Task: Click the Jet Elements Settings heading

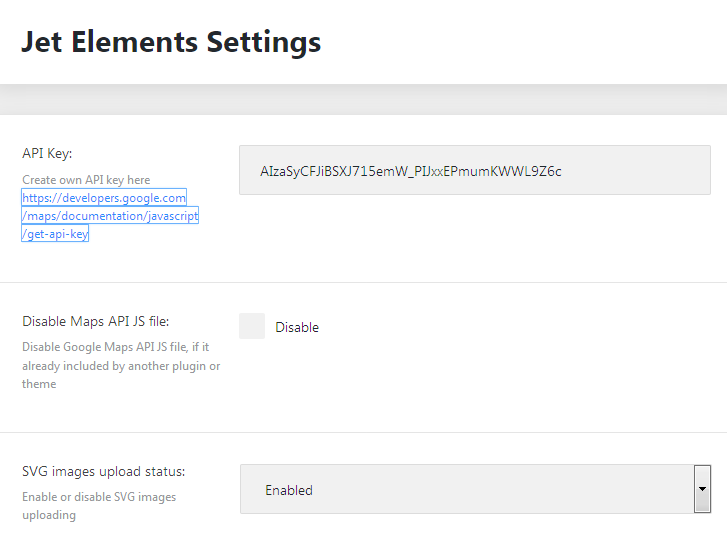Action: pos(171,42)
